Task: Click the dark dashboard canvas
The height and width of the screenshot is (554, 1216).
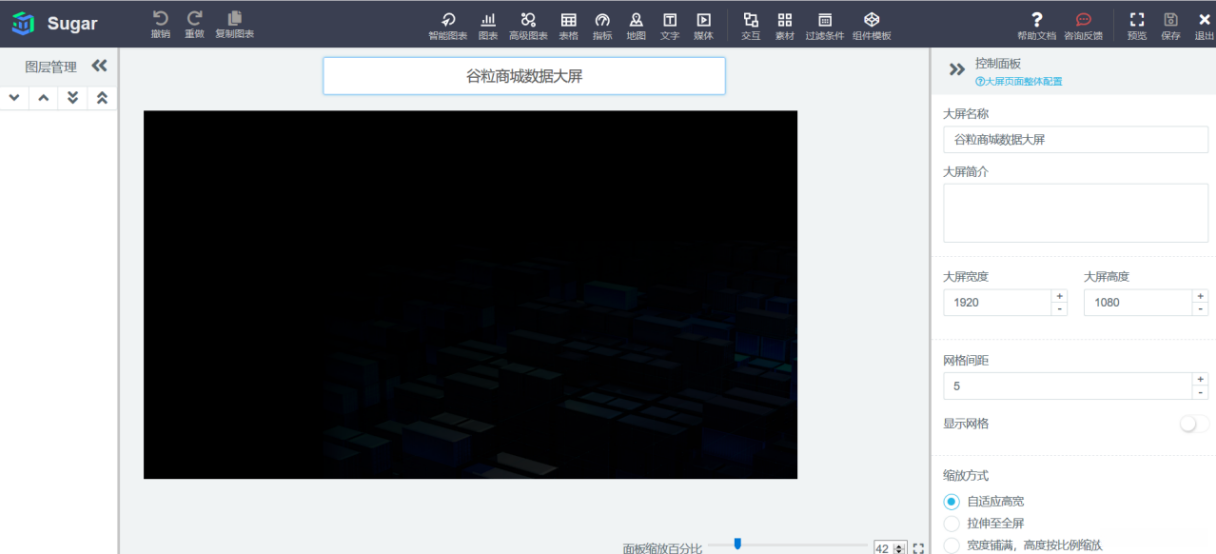Action: pyautogui.click(x=470, y=294)
